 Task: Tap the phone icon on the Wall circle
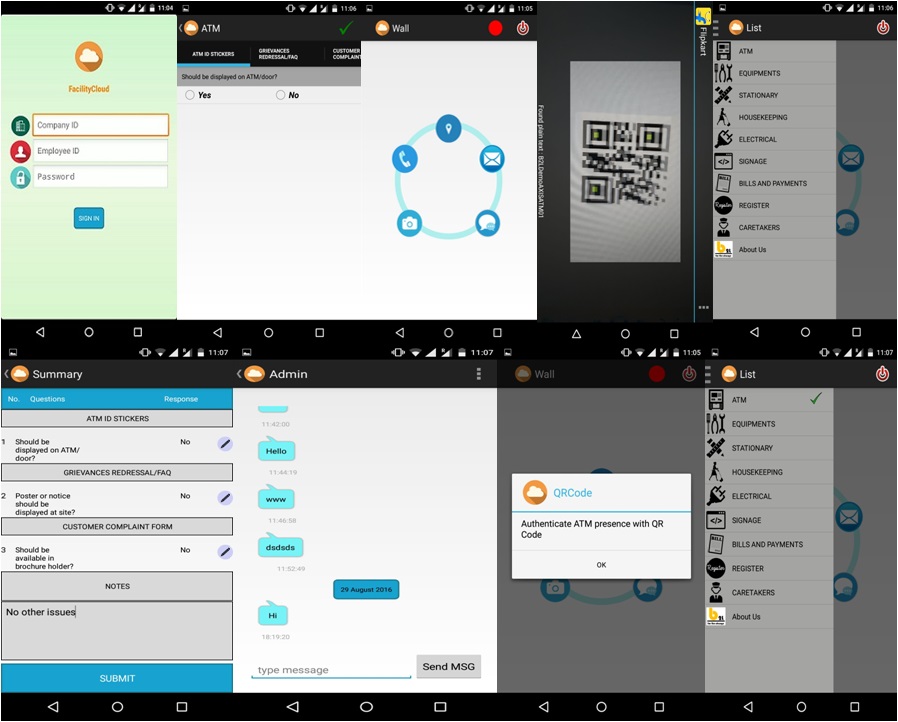point(404,158)
